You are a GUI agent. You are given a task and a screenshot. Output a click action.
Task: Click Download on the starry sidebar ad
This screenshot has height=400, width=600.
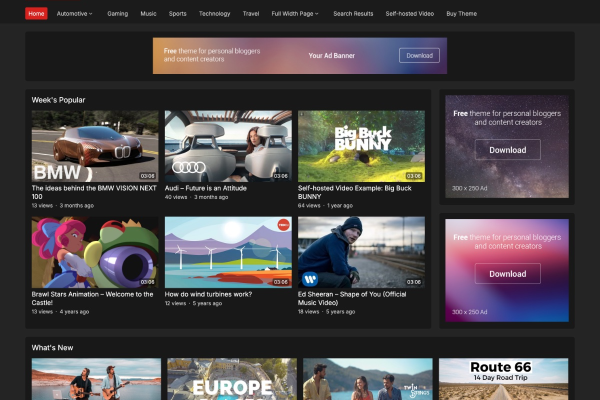[x=508, y=150]
